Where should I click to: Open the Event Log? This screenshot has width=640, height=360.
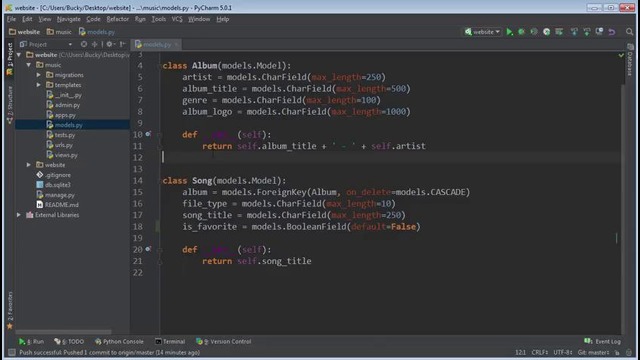tap(602, 341)
